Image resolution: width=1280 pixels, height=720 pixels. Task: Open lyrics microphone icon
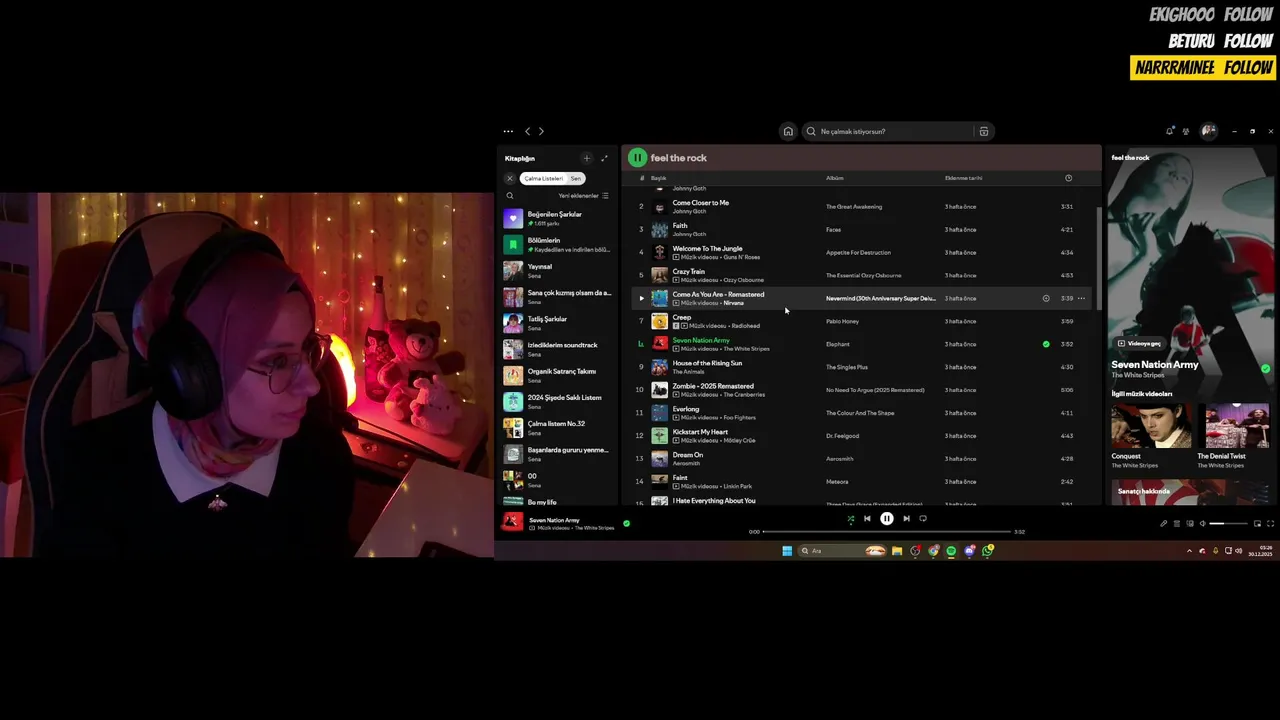pos(1163,523)
